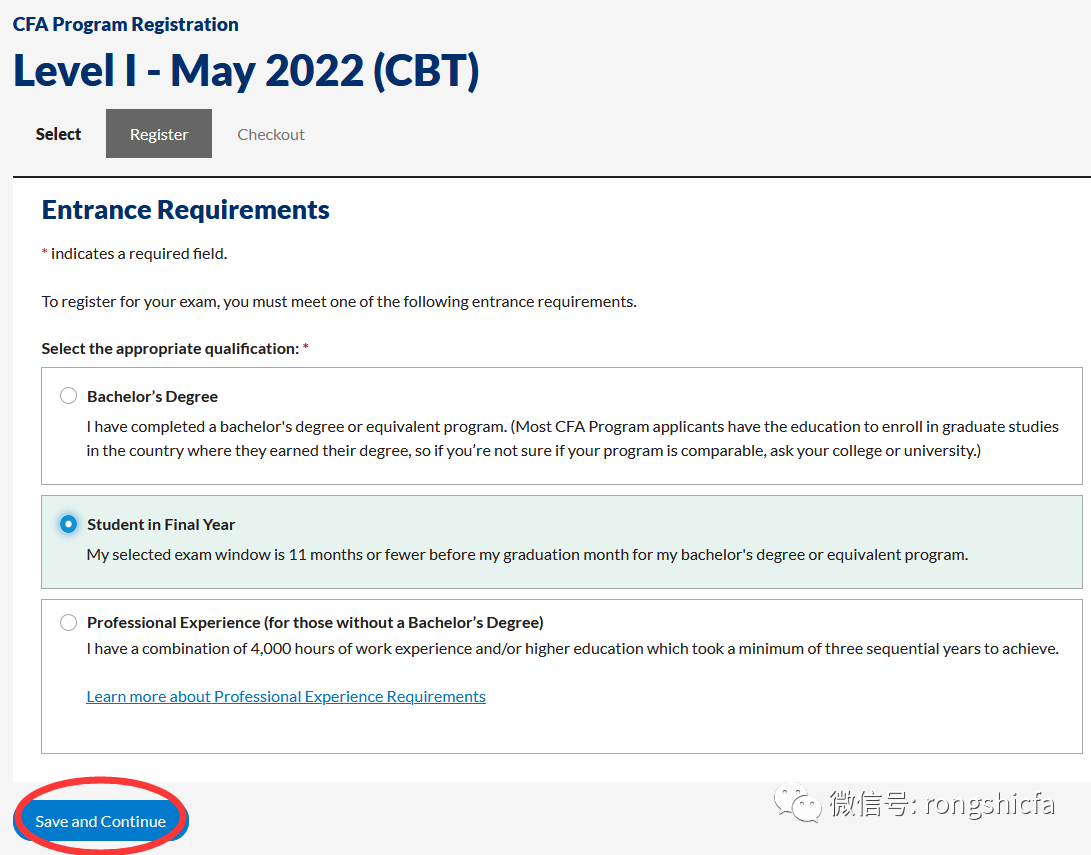Click the Entrance Requirements heading
The image size is (1091, 855).
(185, 209)
